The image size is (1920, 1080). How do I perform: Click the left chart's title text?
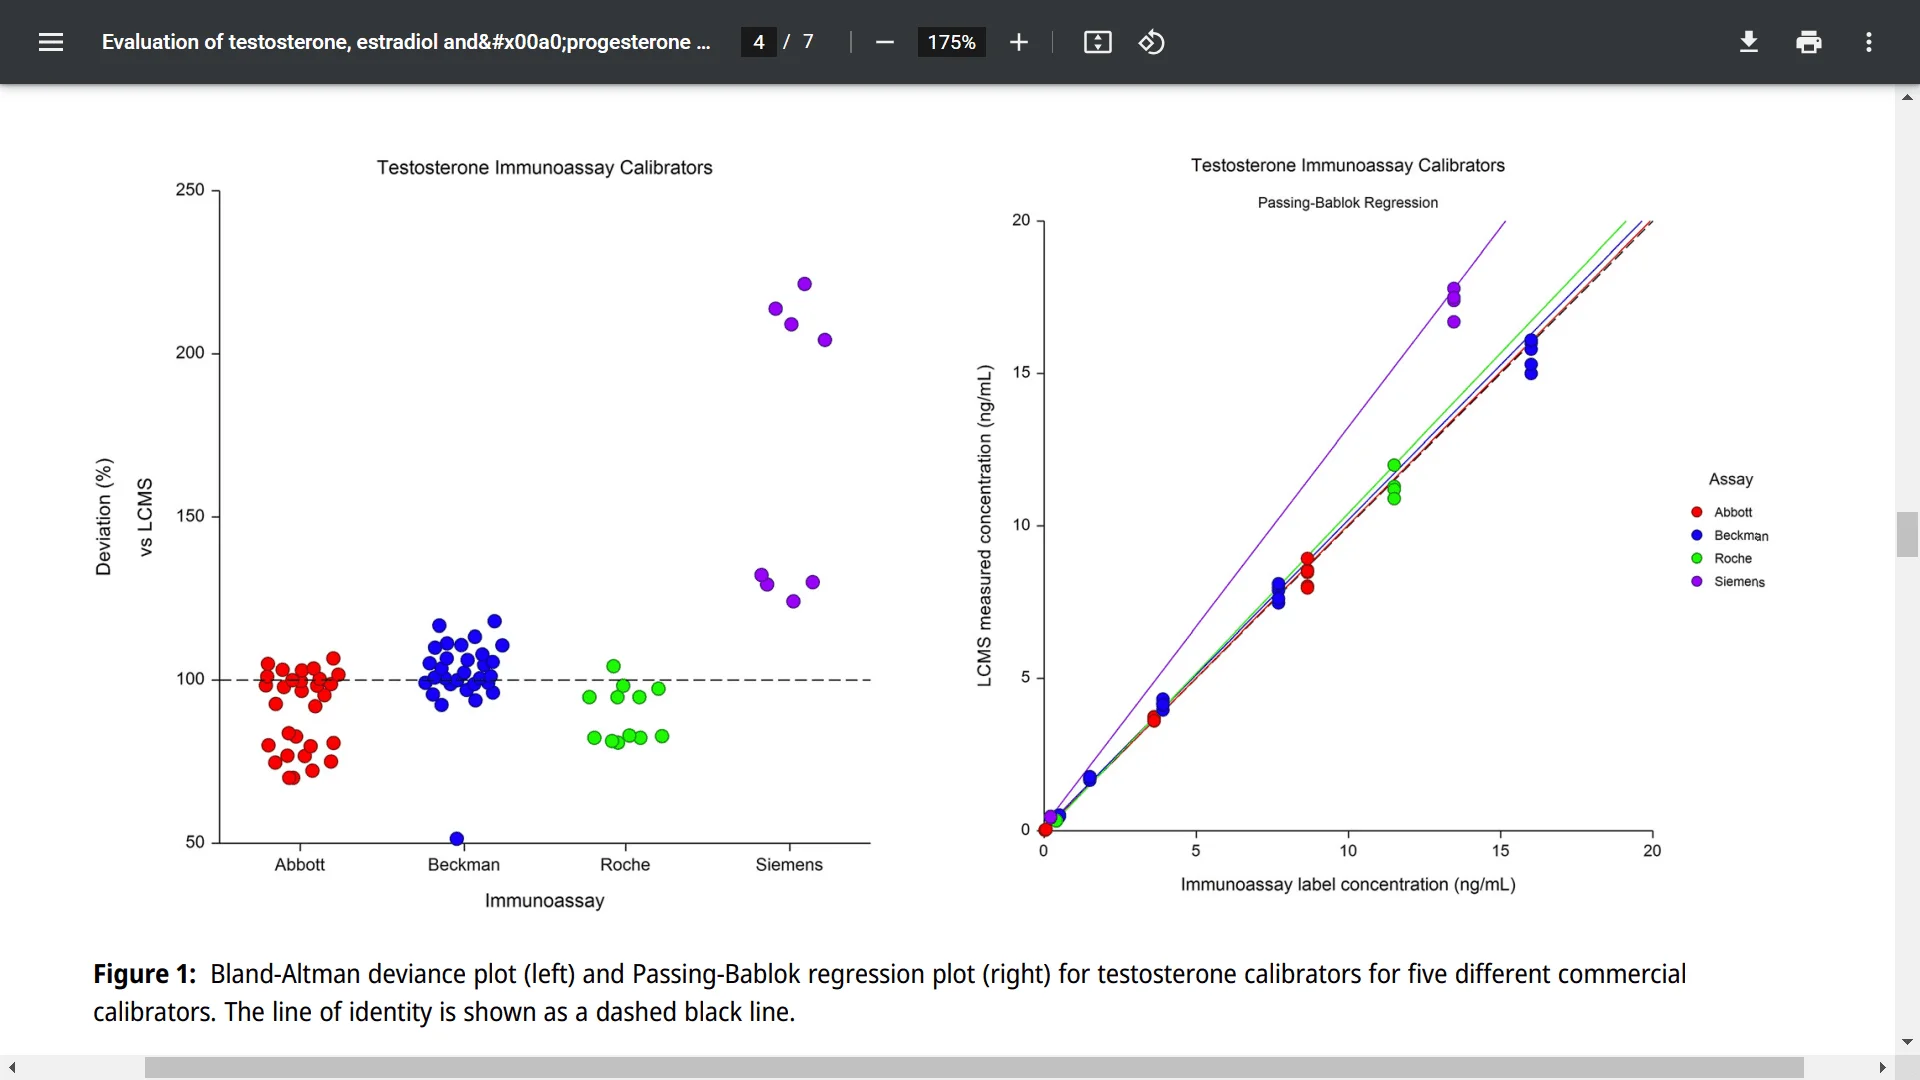pos(544,168)
